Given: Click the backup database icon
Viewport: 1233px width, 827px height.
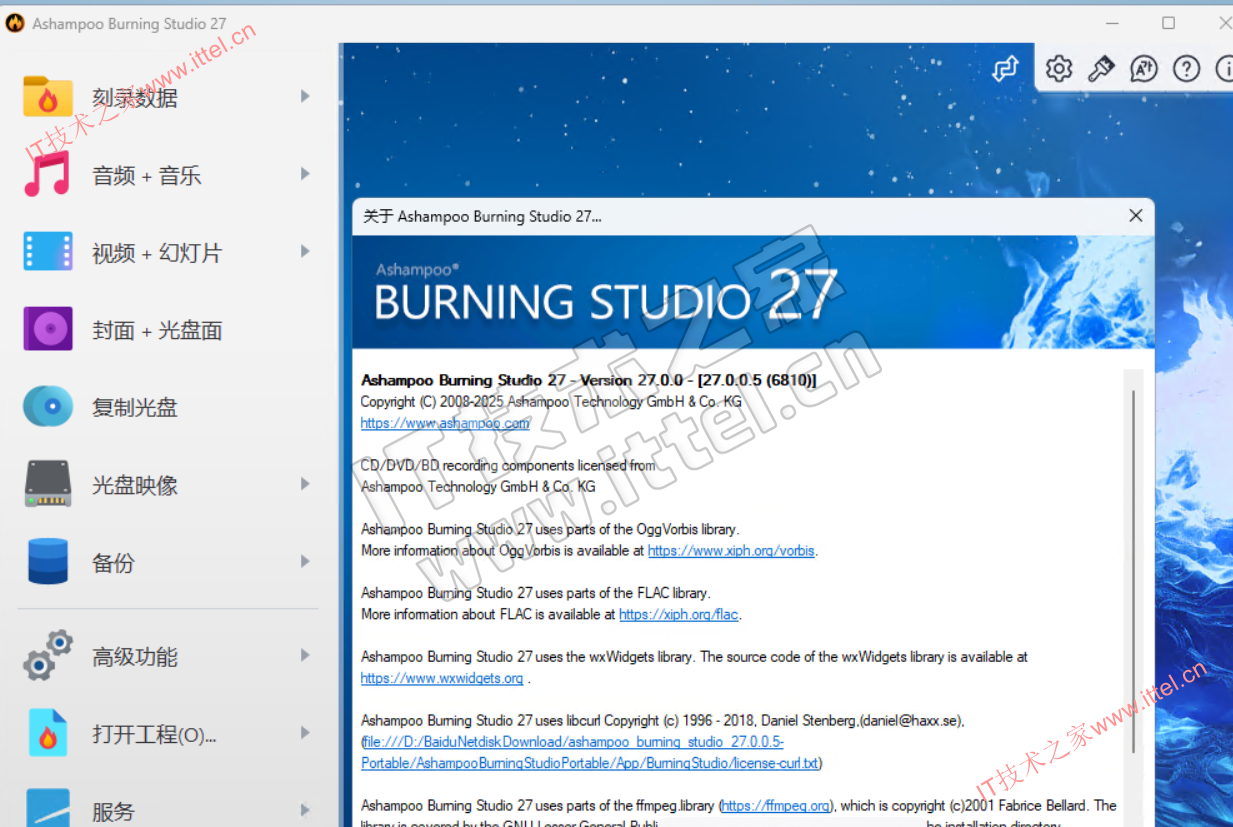Looking at the screenshot, I should pyautogui.click(x=47, y=562).
